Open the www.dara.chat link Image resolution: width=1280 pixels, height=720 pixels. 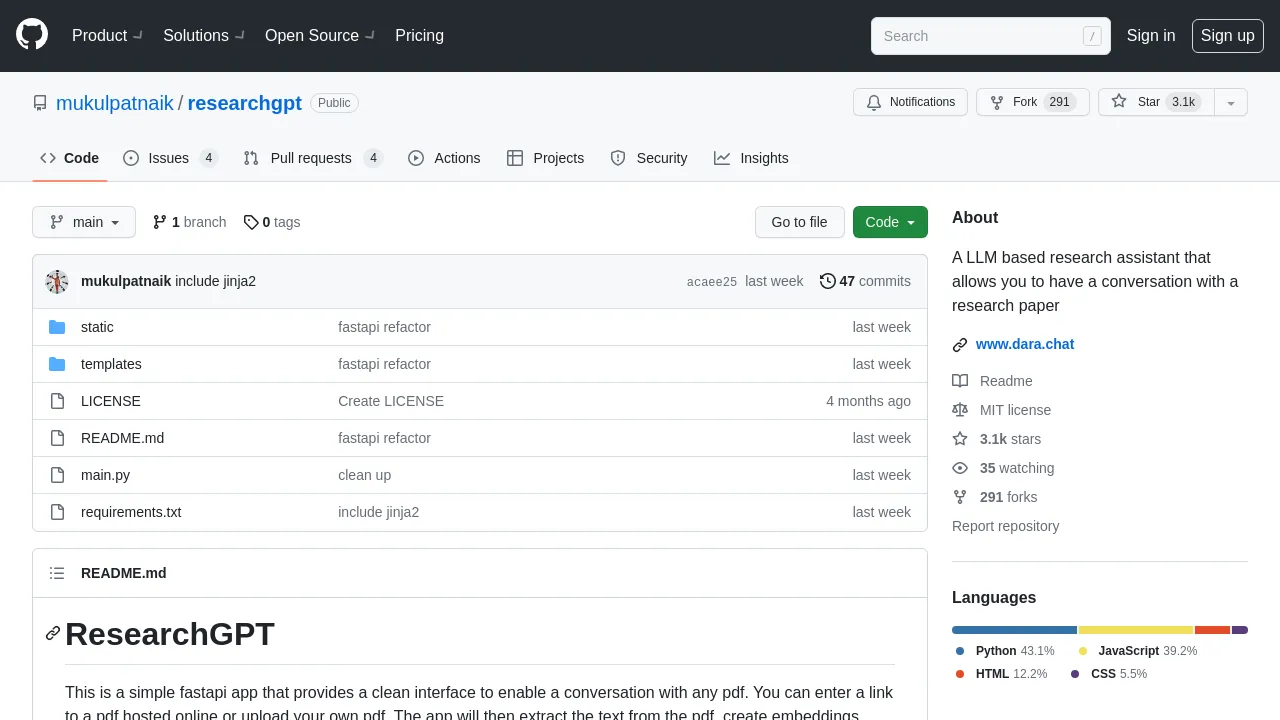coord(1025,344)
